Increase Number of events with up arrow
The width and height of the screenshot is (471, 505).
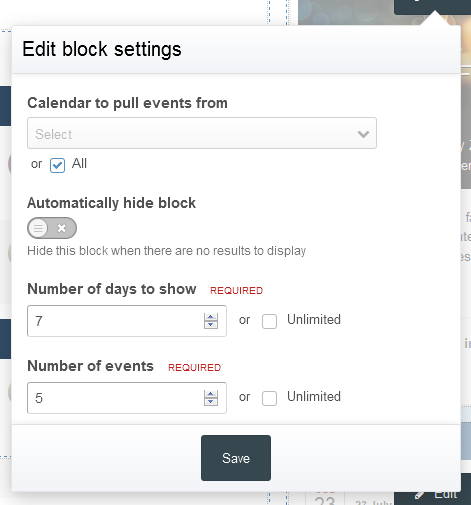tap(211, 394)
